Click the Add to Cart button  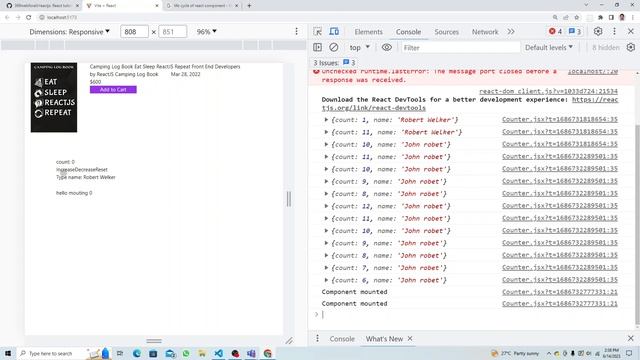[113, 89]
